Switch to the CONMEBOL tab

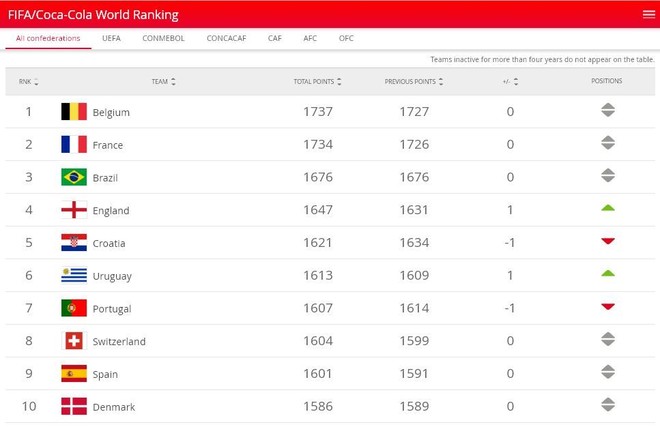[x=163, y=38]
